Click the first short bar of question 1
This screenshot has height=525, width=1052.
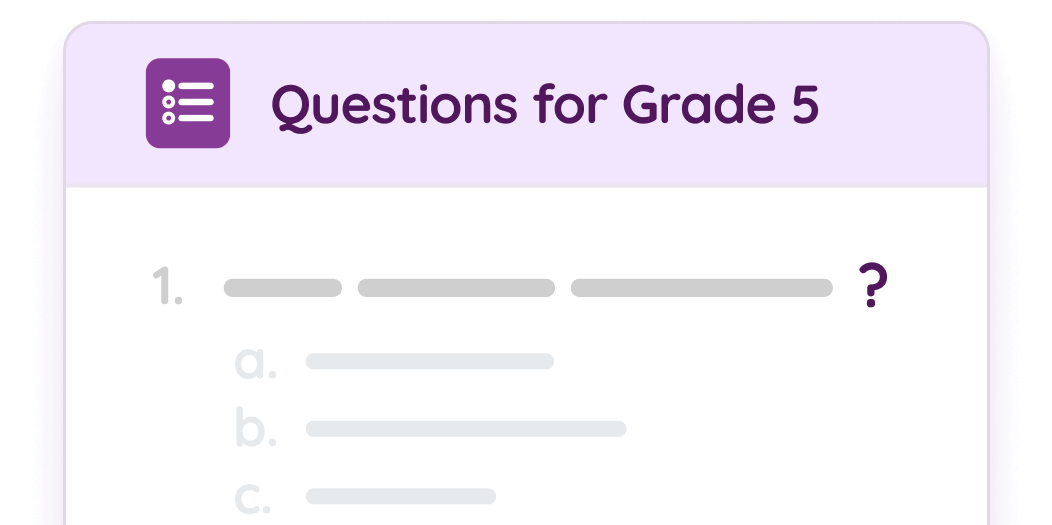(x=283, y=288)
